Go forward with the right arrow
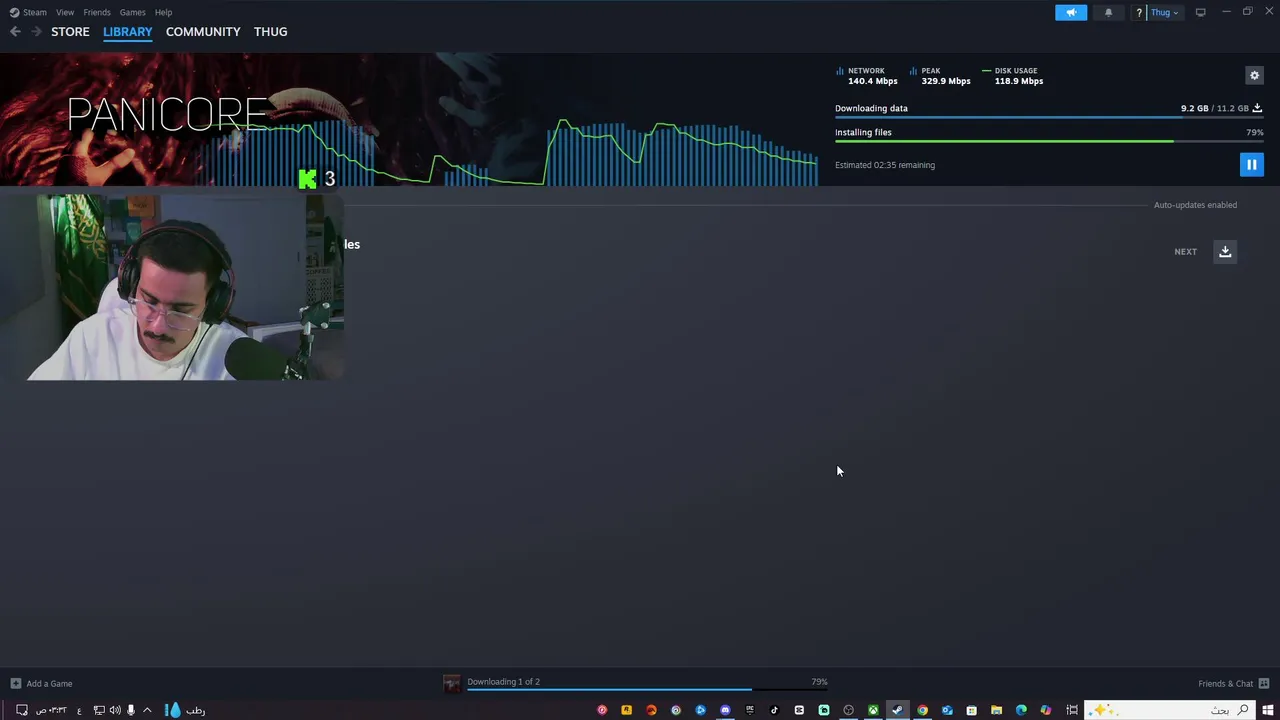Screen dimensions: 1280x720 pos(36,31)
